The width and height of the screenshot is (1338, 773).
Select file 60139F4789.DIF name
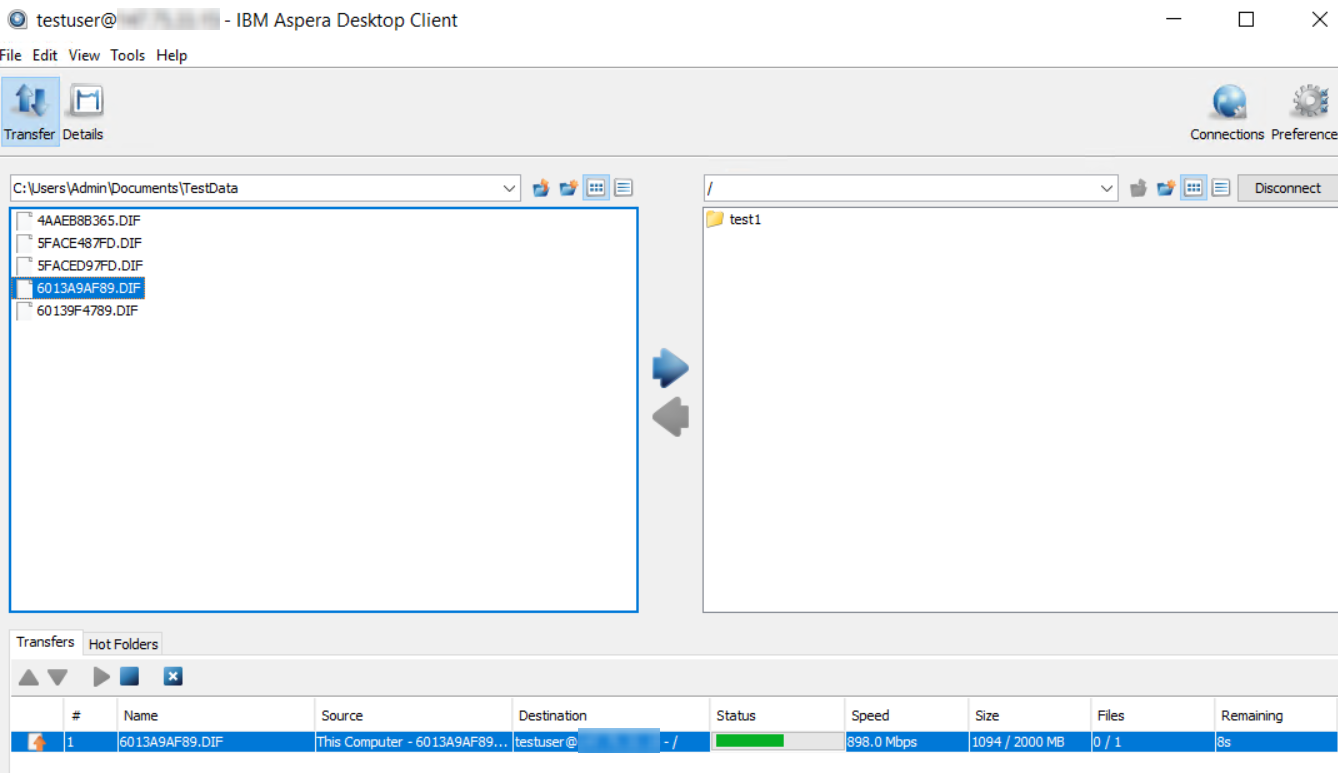click(x=87, y=311)
